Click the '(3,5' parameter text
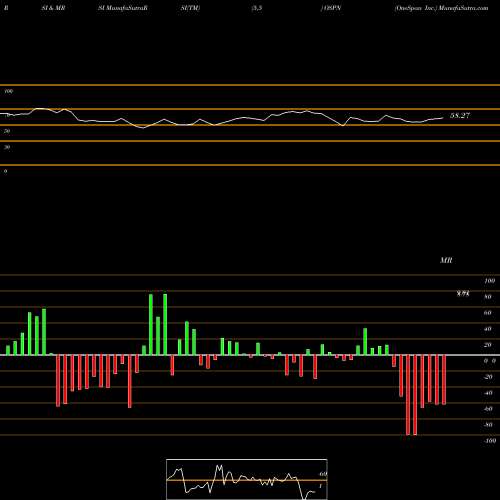The width and height of the screenshot is (500, 500). 257,8
